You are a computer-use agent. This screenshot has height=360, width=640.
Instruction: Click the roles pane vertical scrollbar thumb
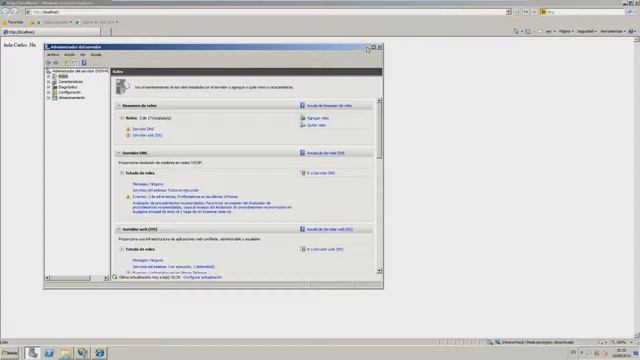[379, 131]
